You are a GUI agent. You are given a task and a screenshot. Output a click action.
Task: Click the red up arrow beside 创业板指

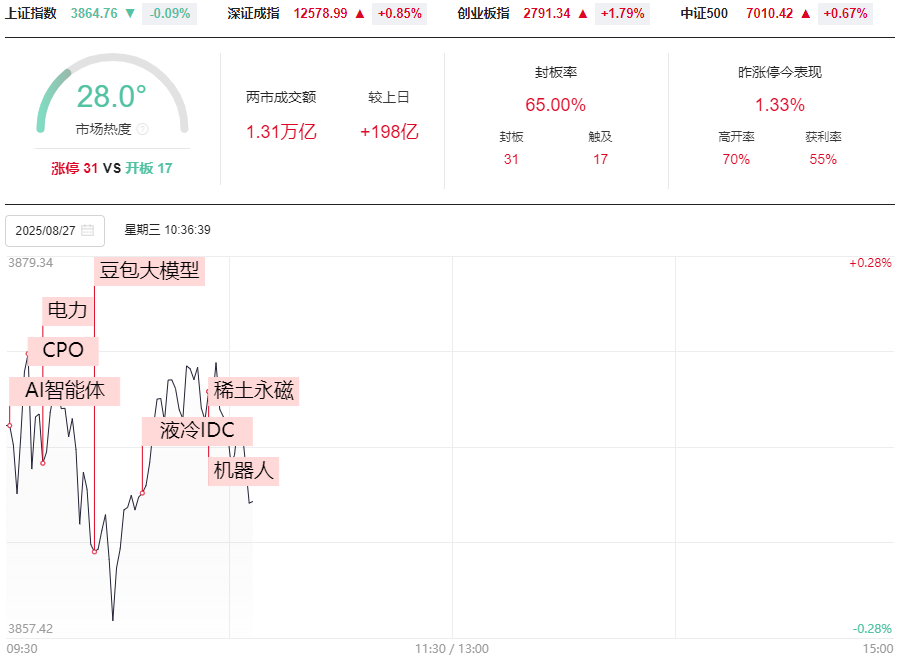583,14
